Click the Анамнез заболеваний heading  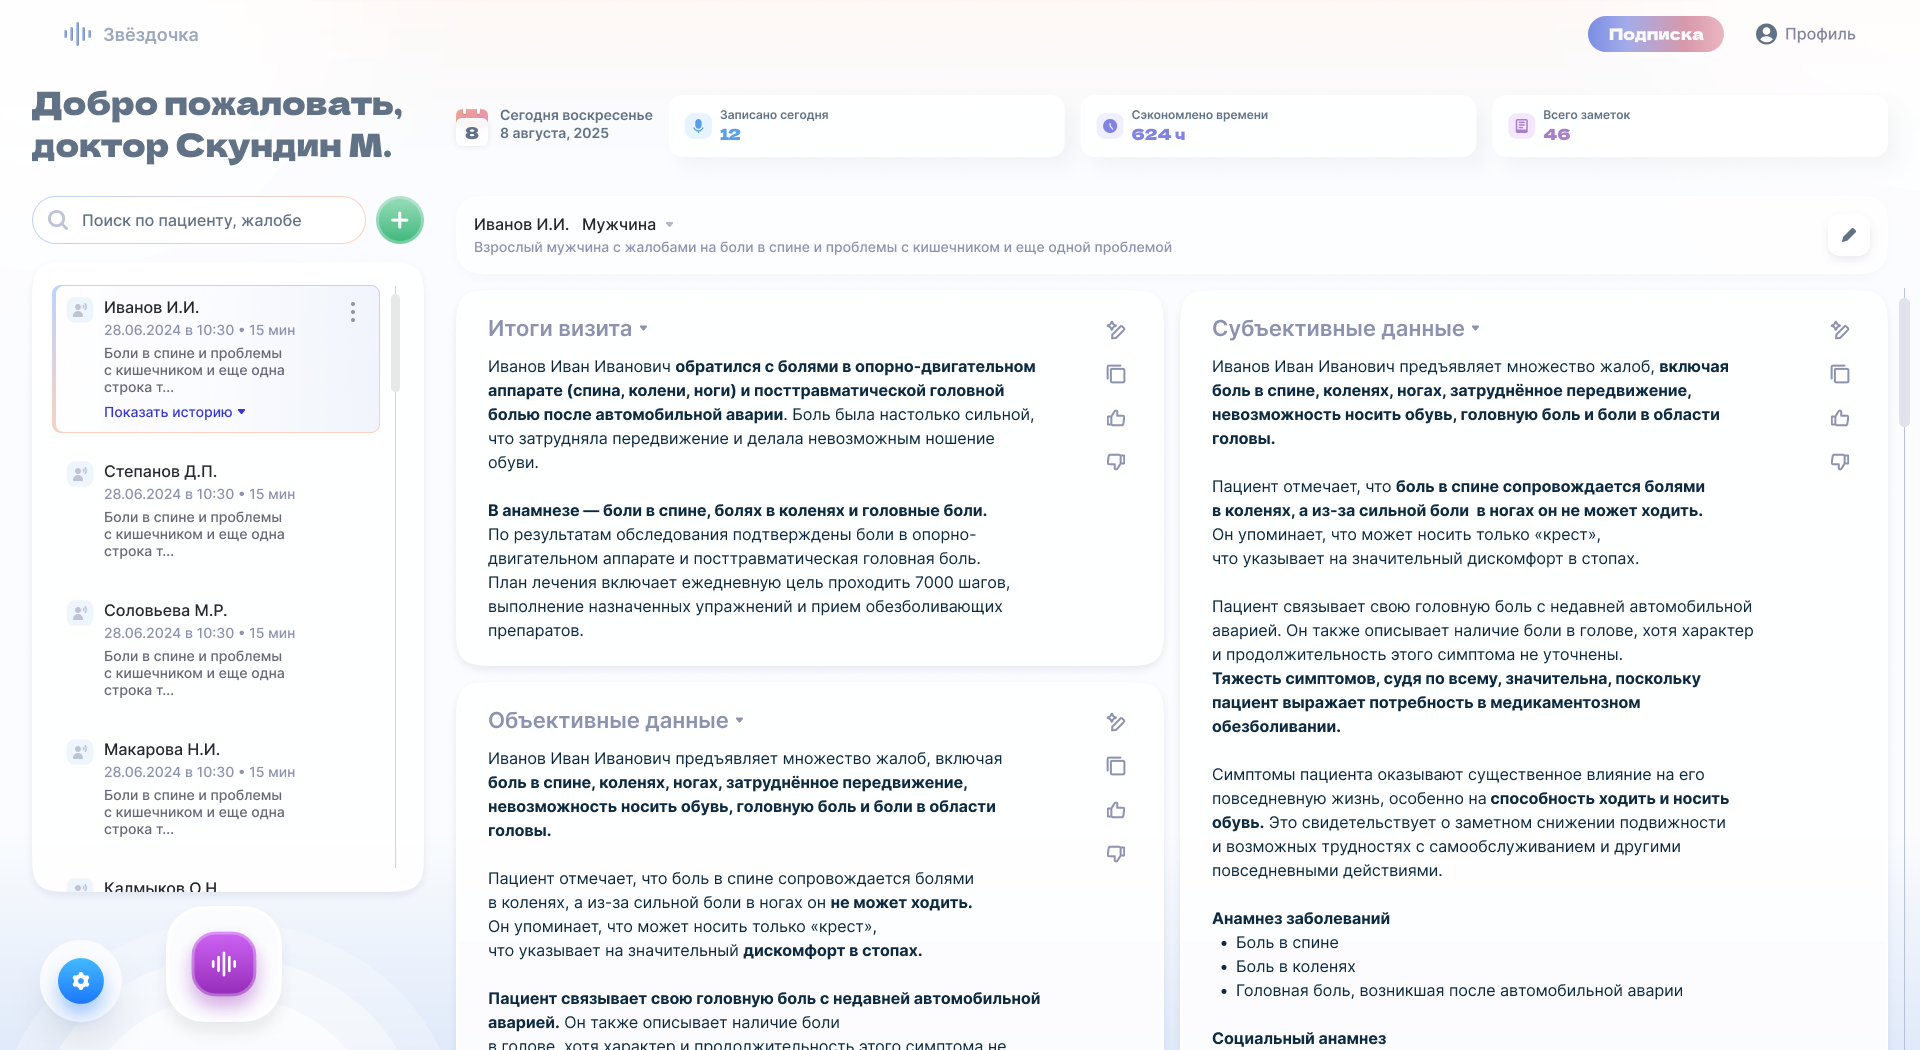(x=1301, y=918)
